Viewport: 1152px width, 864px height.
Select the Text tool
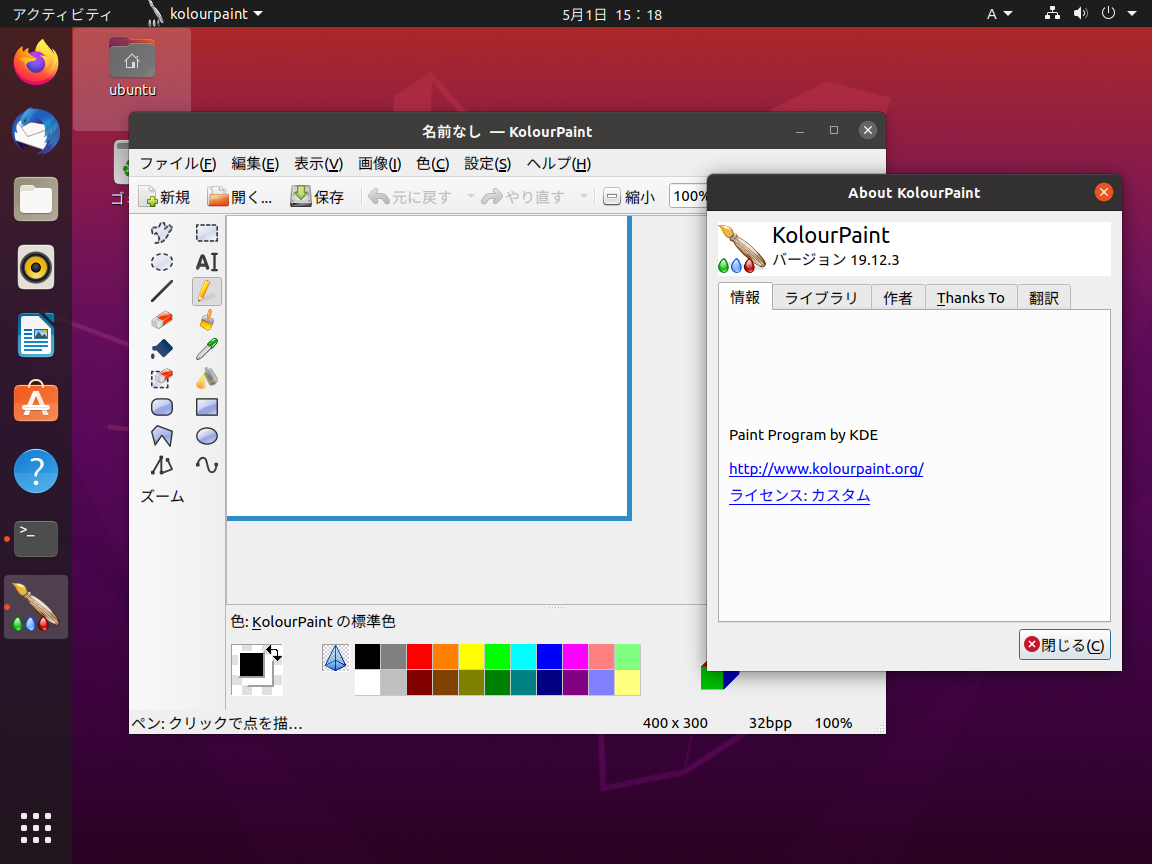pyautogui.click(x=206, y=262)
